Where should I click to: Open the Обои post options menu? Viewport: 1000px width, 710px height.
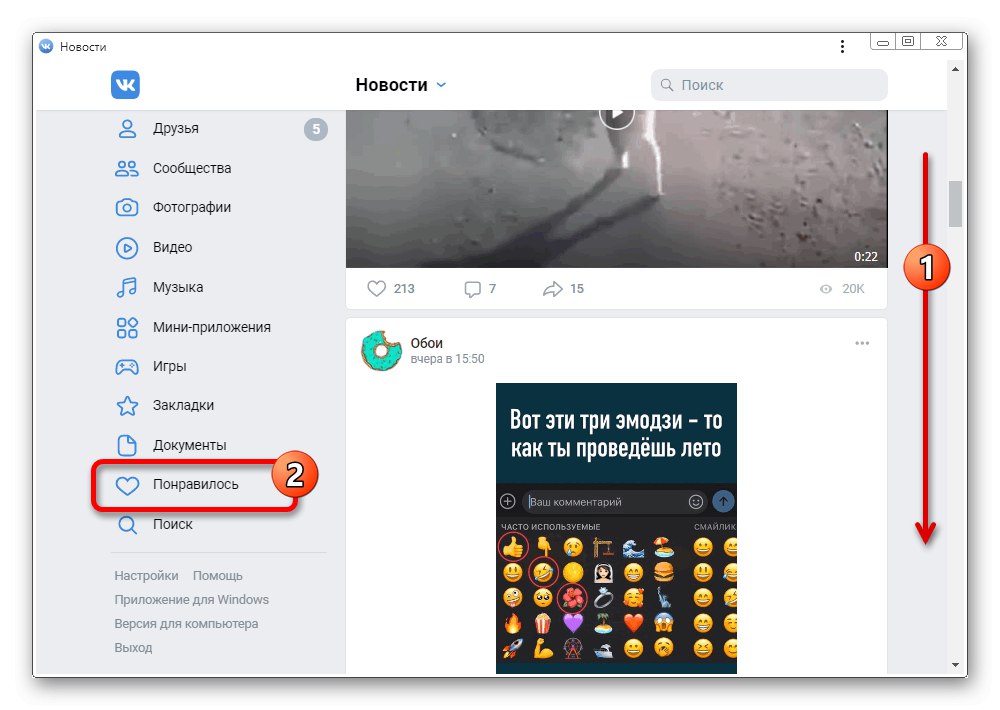point(862,343)
